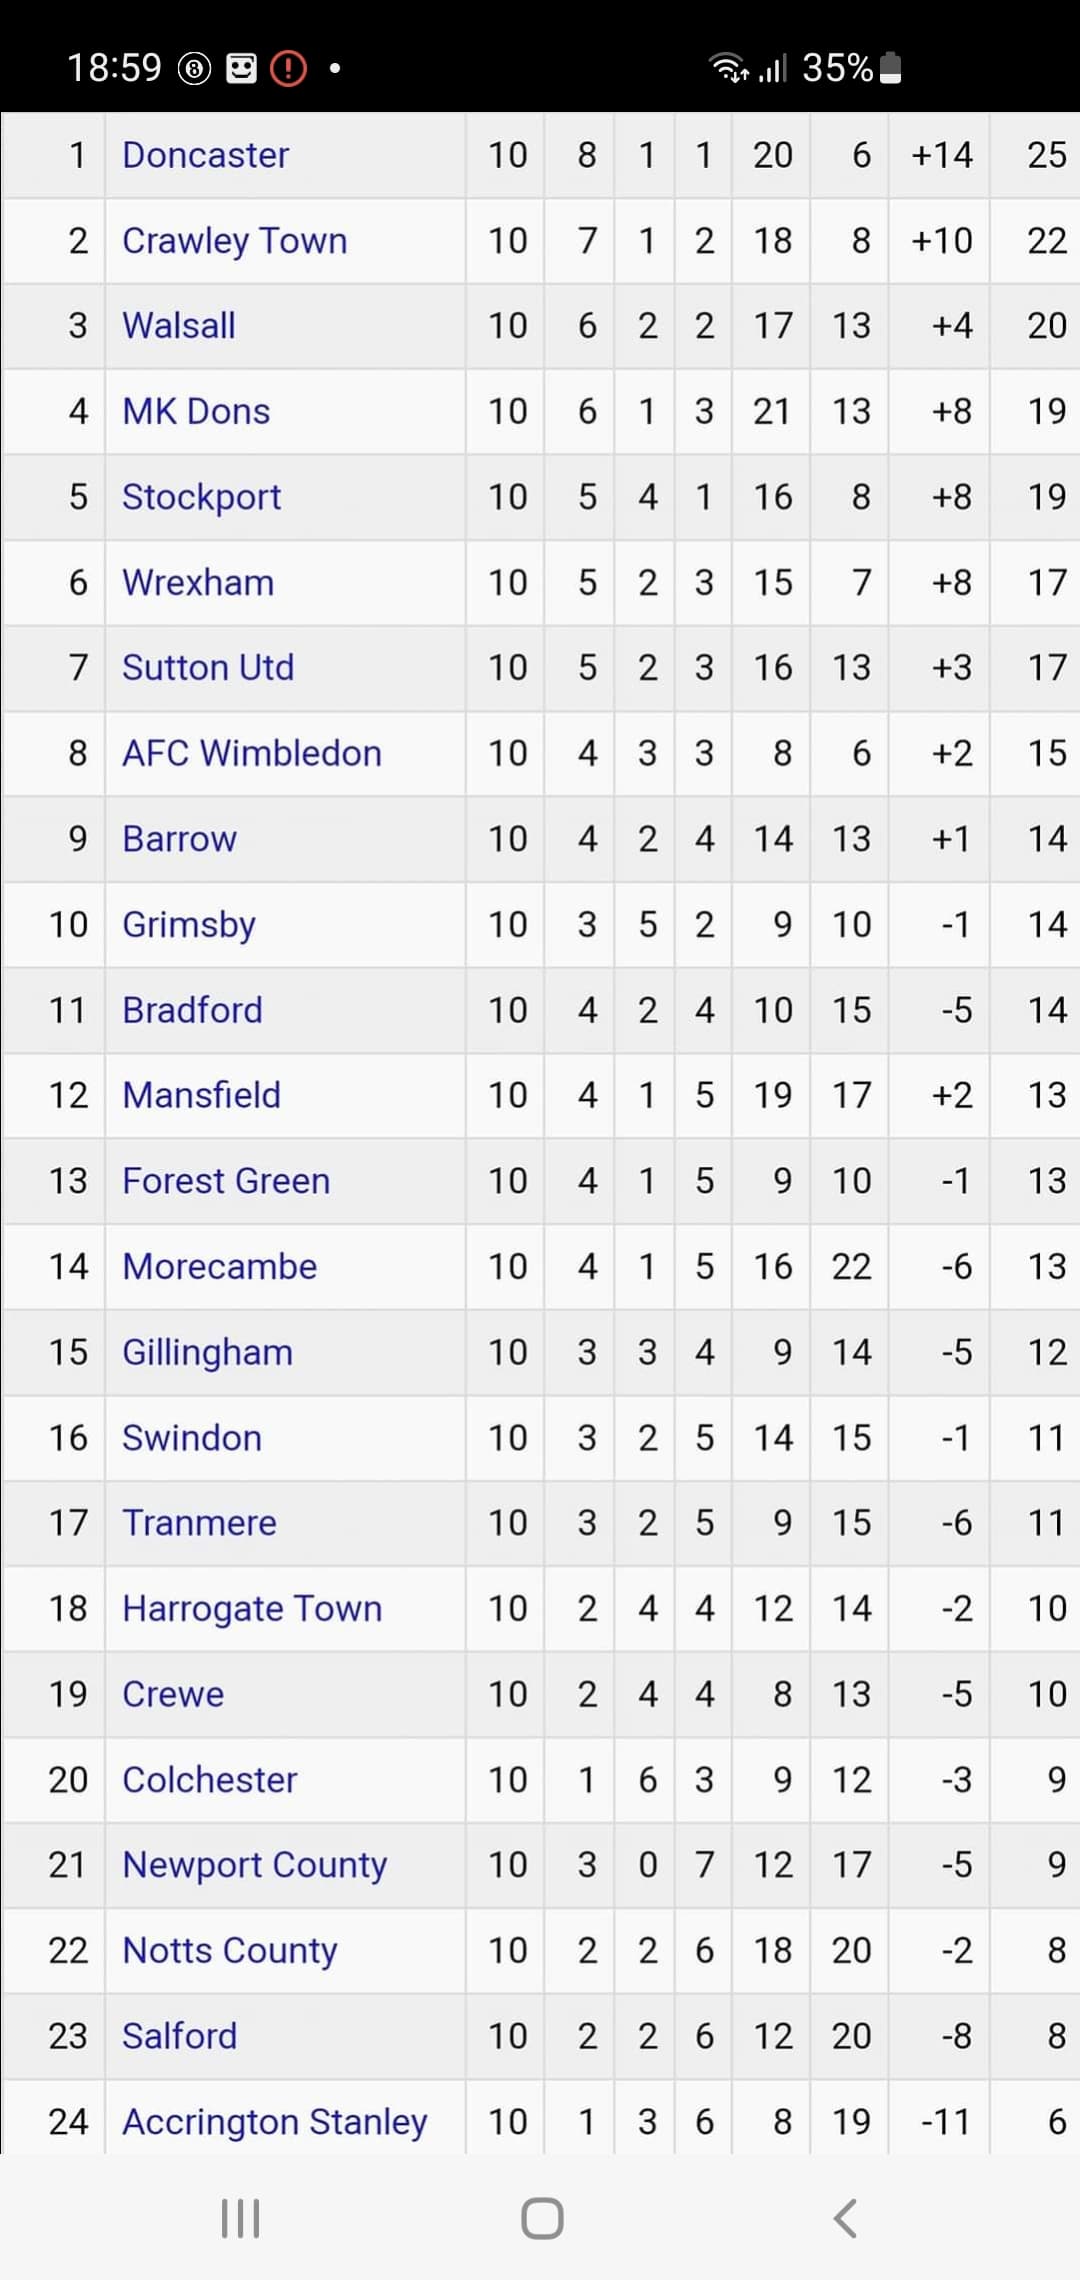The image size is (1080, 2280).
Task: Open the Doncaster team link
Action: [x=206, y=155]
